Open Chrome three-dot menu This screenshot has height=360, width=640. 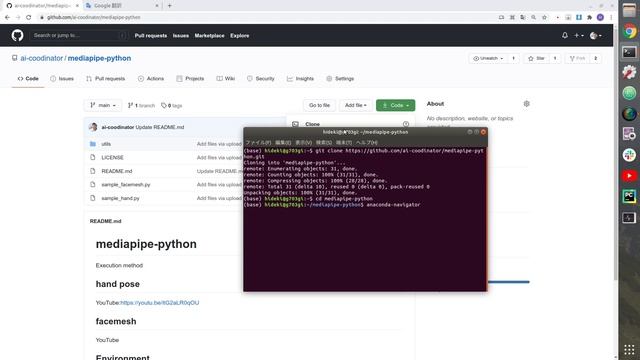point(611,17)
